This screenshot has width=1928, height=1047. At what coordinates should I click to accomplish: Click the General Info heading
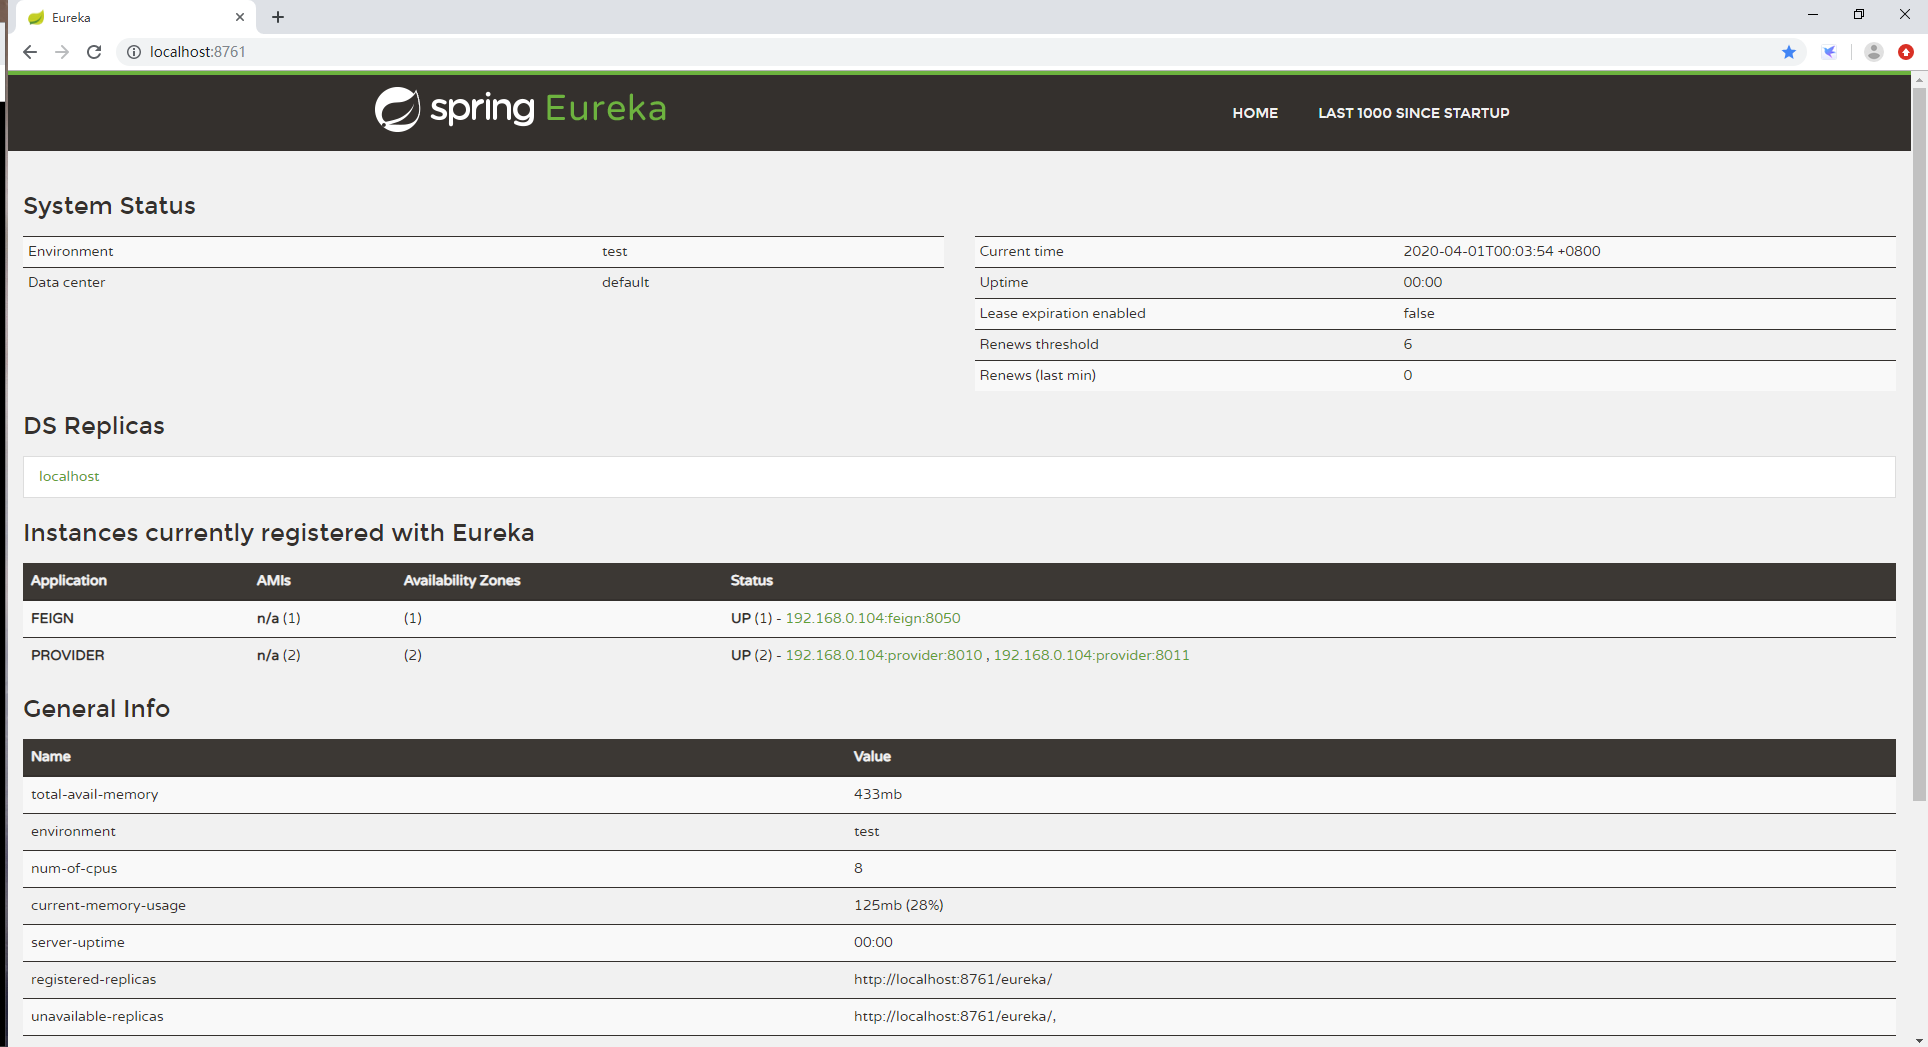point(97,709)
